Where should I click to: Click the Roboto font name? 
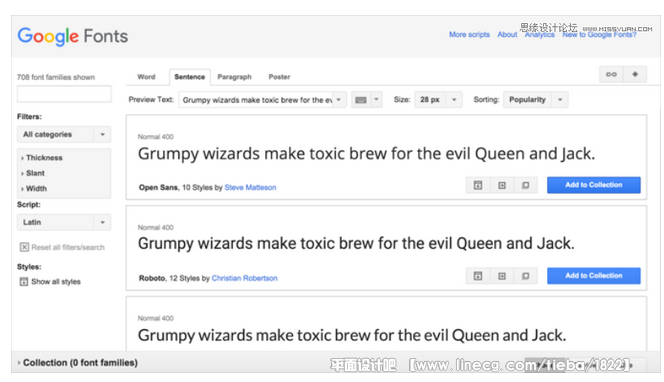pos(152,278)
